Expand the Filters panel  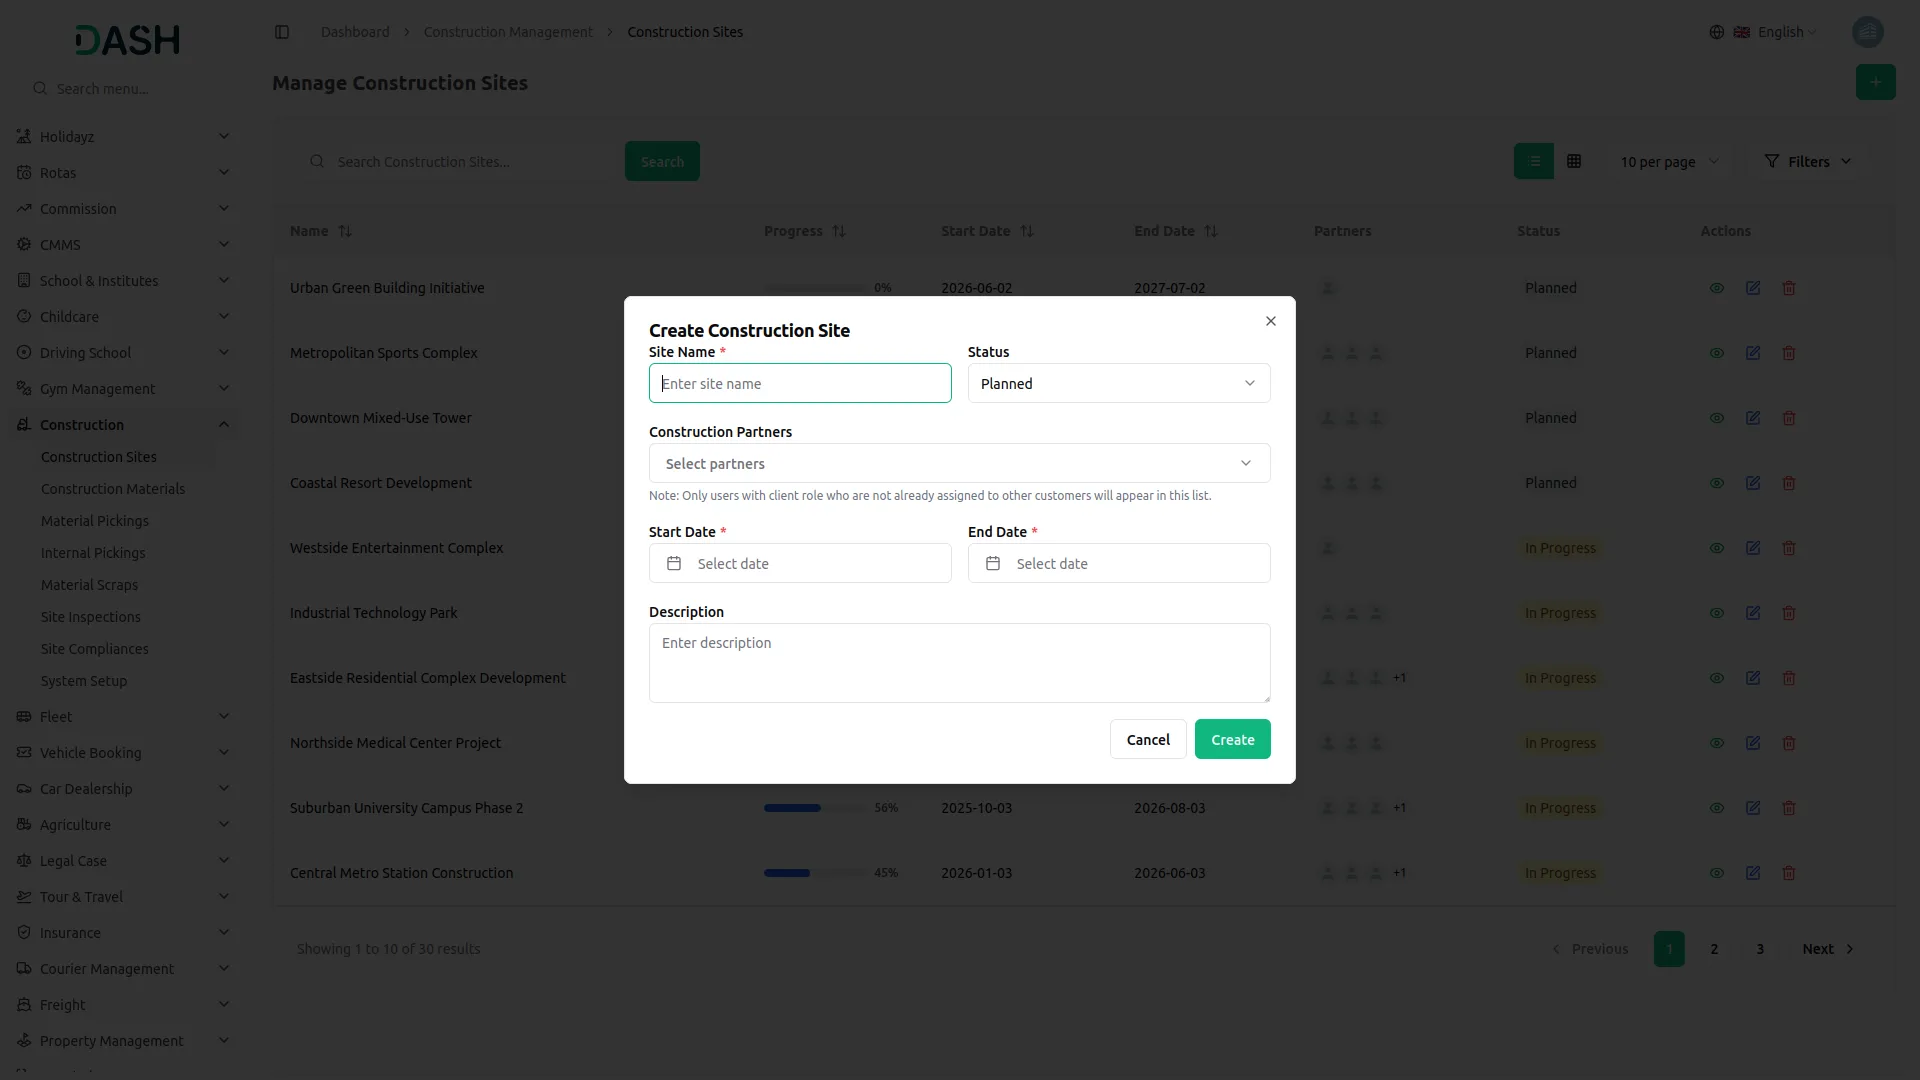pos(1807,161)
